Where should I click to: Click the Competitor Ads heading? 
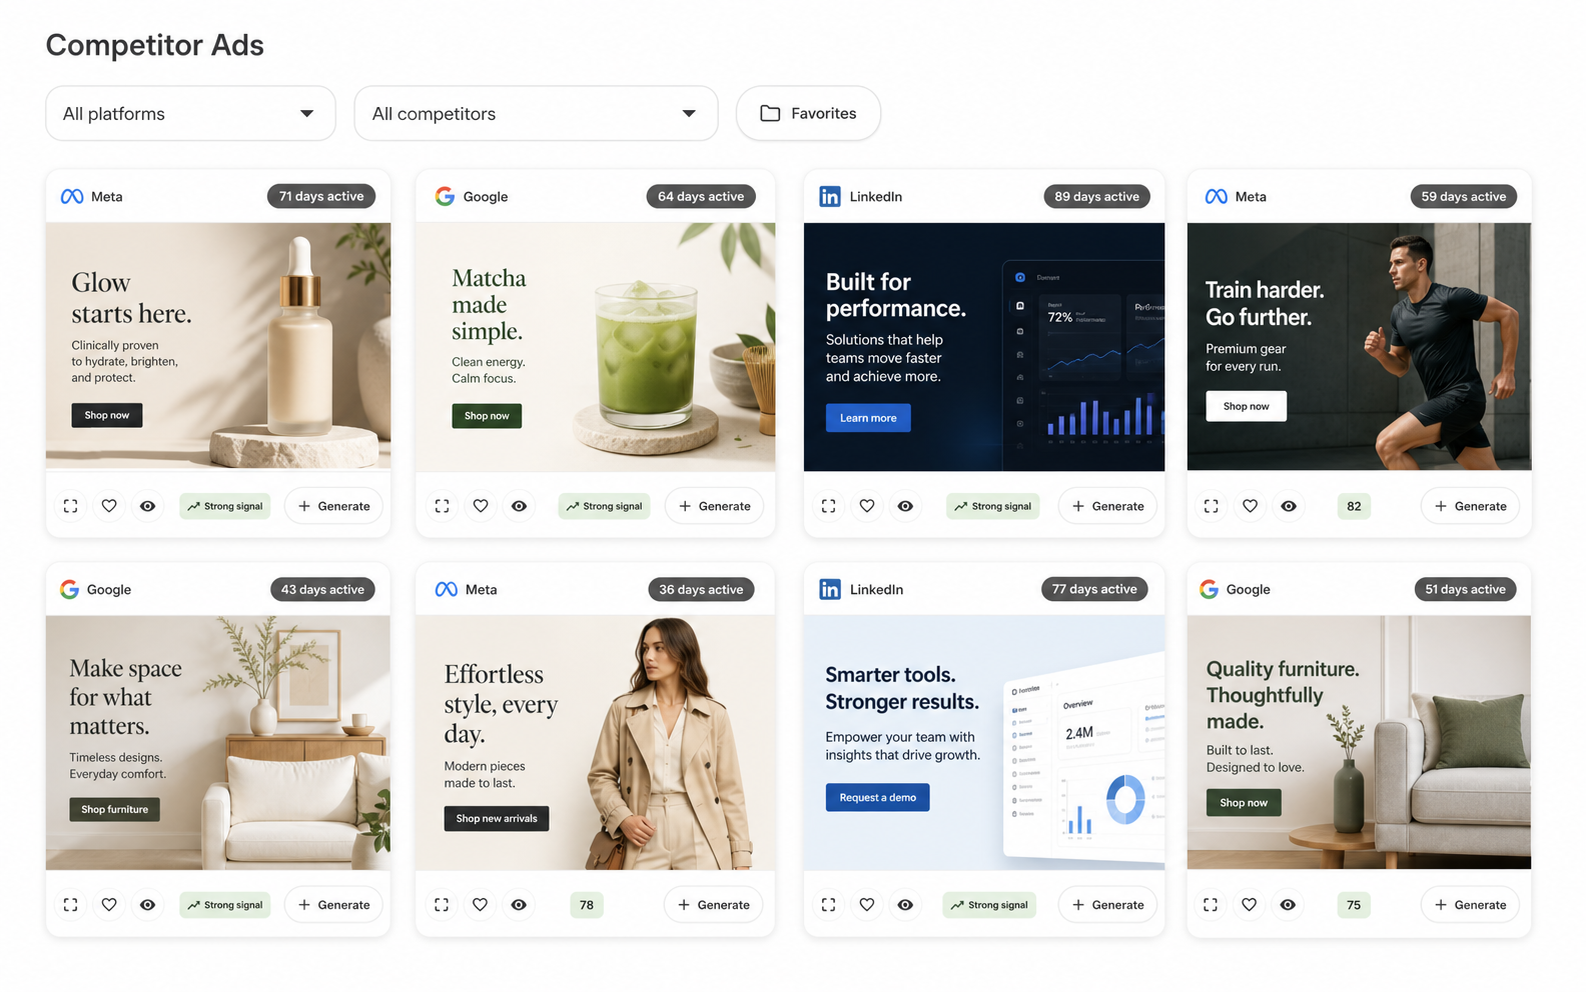pyautogui.click(x=155, y=45)
